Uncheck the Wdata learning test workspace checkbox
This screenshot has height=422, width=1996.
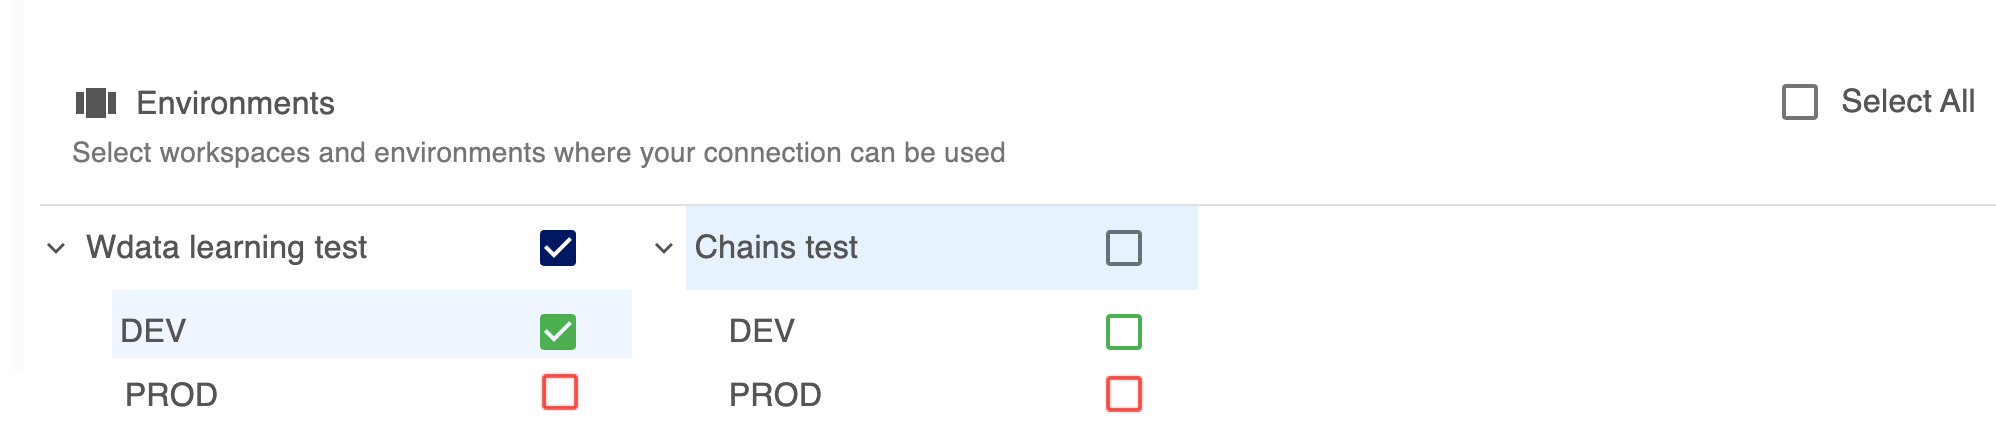click(558, 248)
